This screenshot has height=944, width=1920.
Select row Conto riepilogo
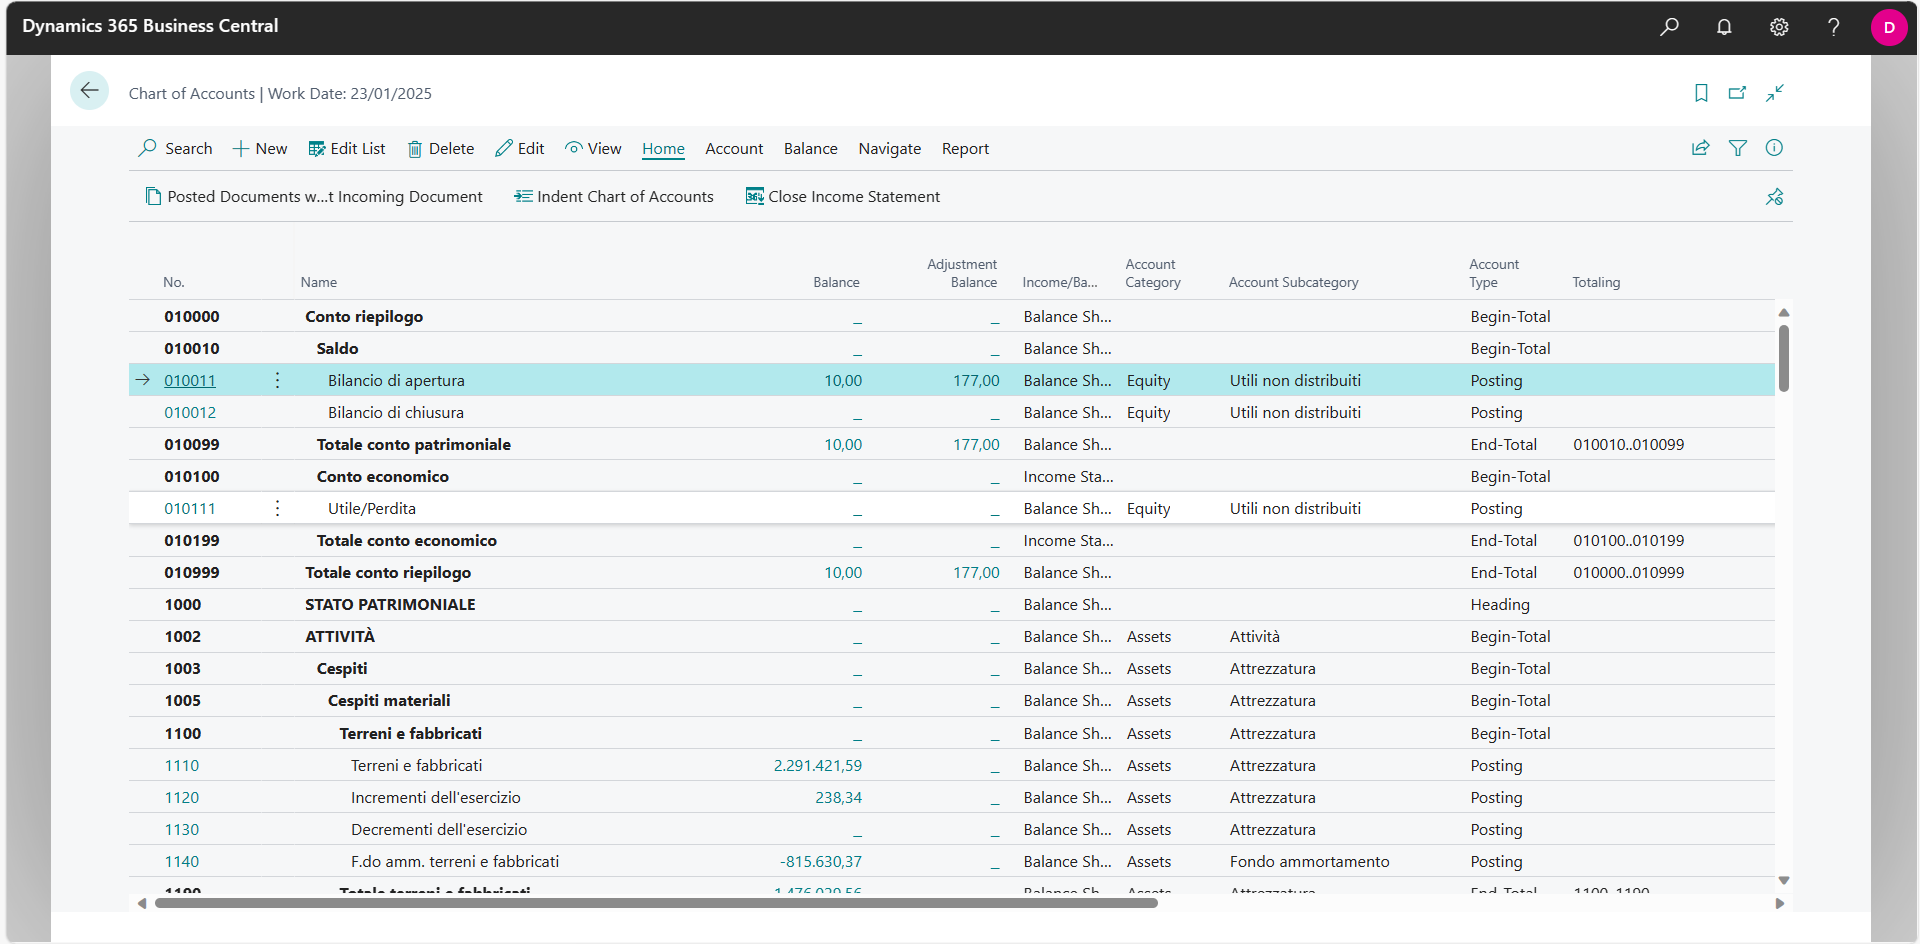[951, 316]
